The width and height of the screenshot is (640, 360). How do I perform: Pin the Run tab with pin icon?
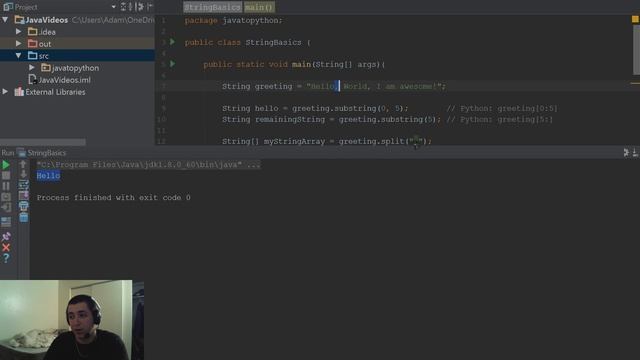coord(6,236)
